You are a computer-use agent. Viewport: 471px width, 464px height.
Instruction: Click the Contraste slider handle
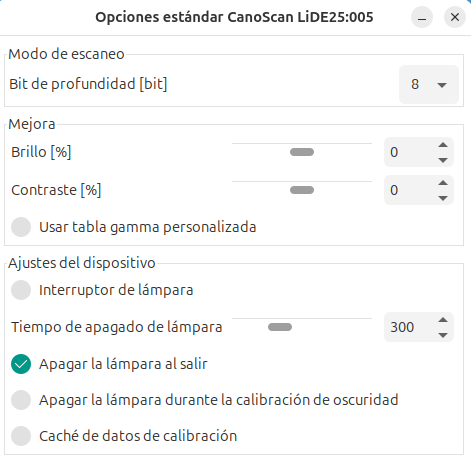tap(302, 190)
